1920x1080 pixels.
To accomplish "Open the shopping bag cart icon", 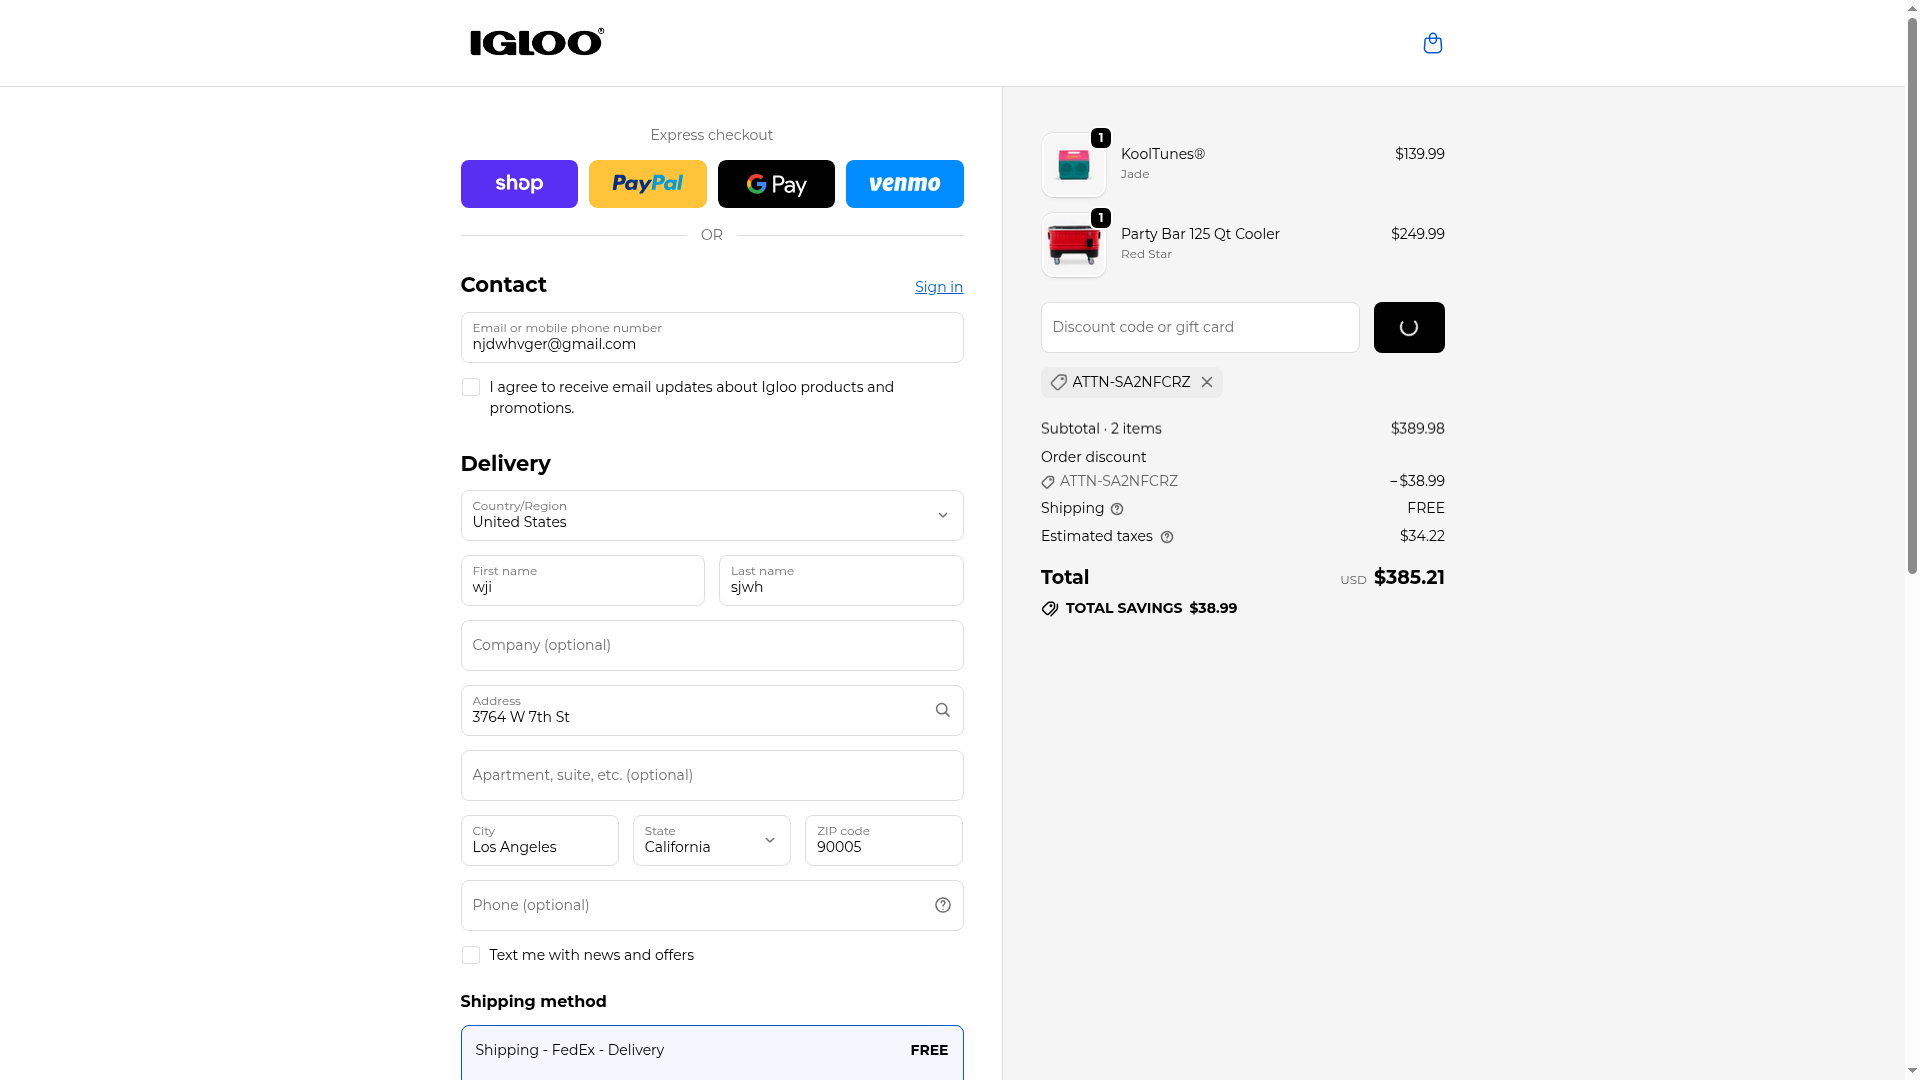I will 1432,43.
